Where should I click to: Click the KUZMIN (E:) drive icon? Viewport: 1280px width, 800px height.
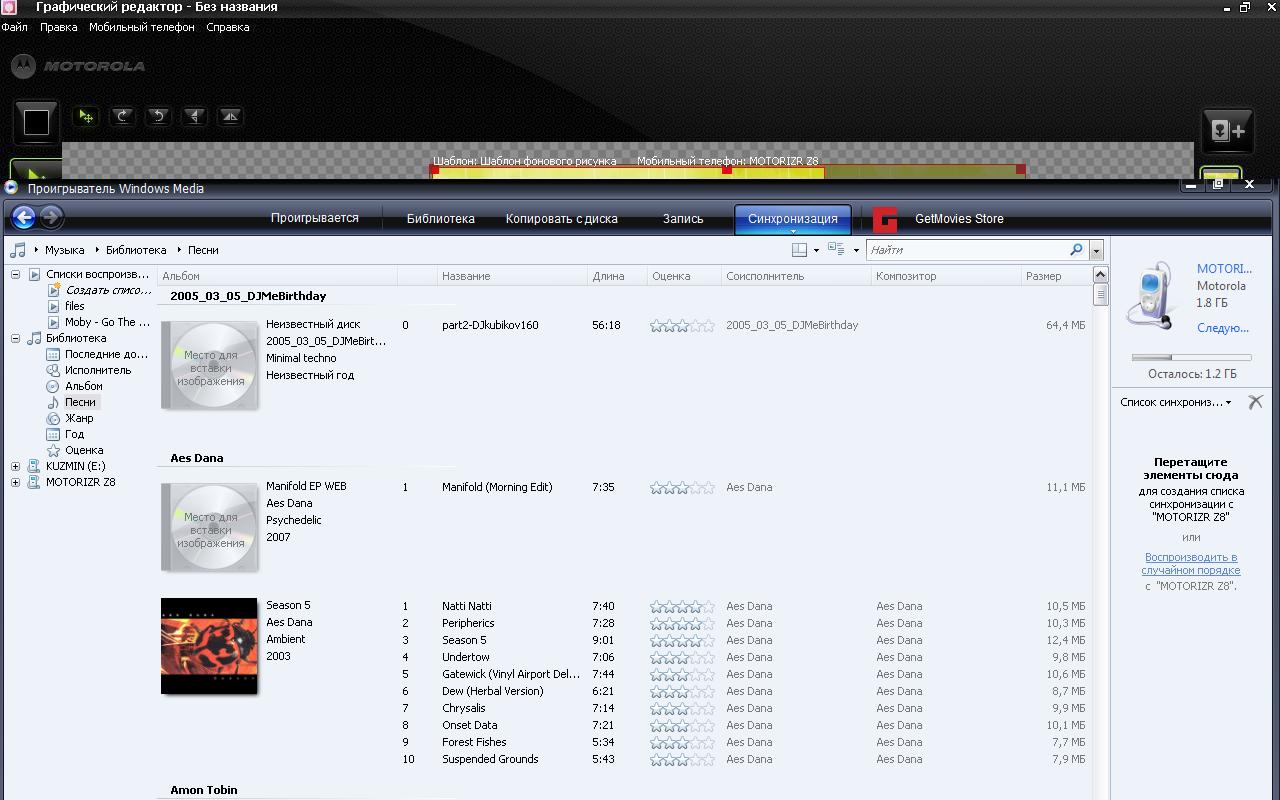[34, 466]
